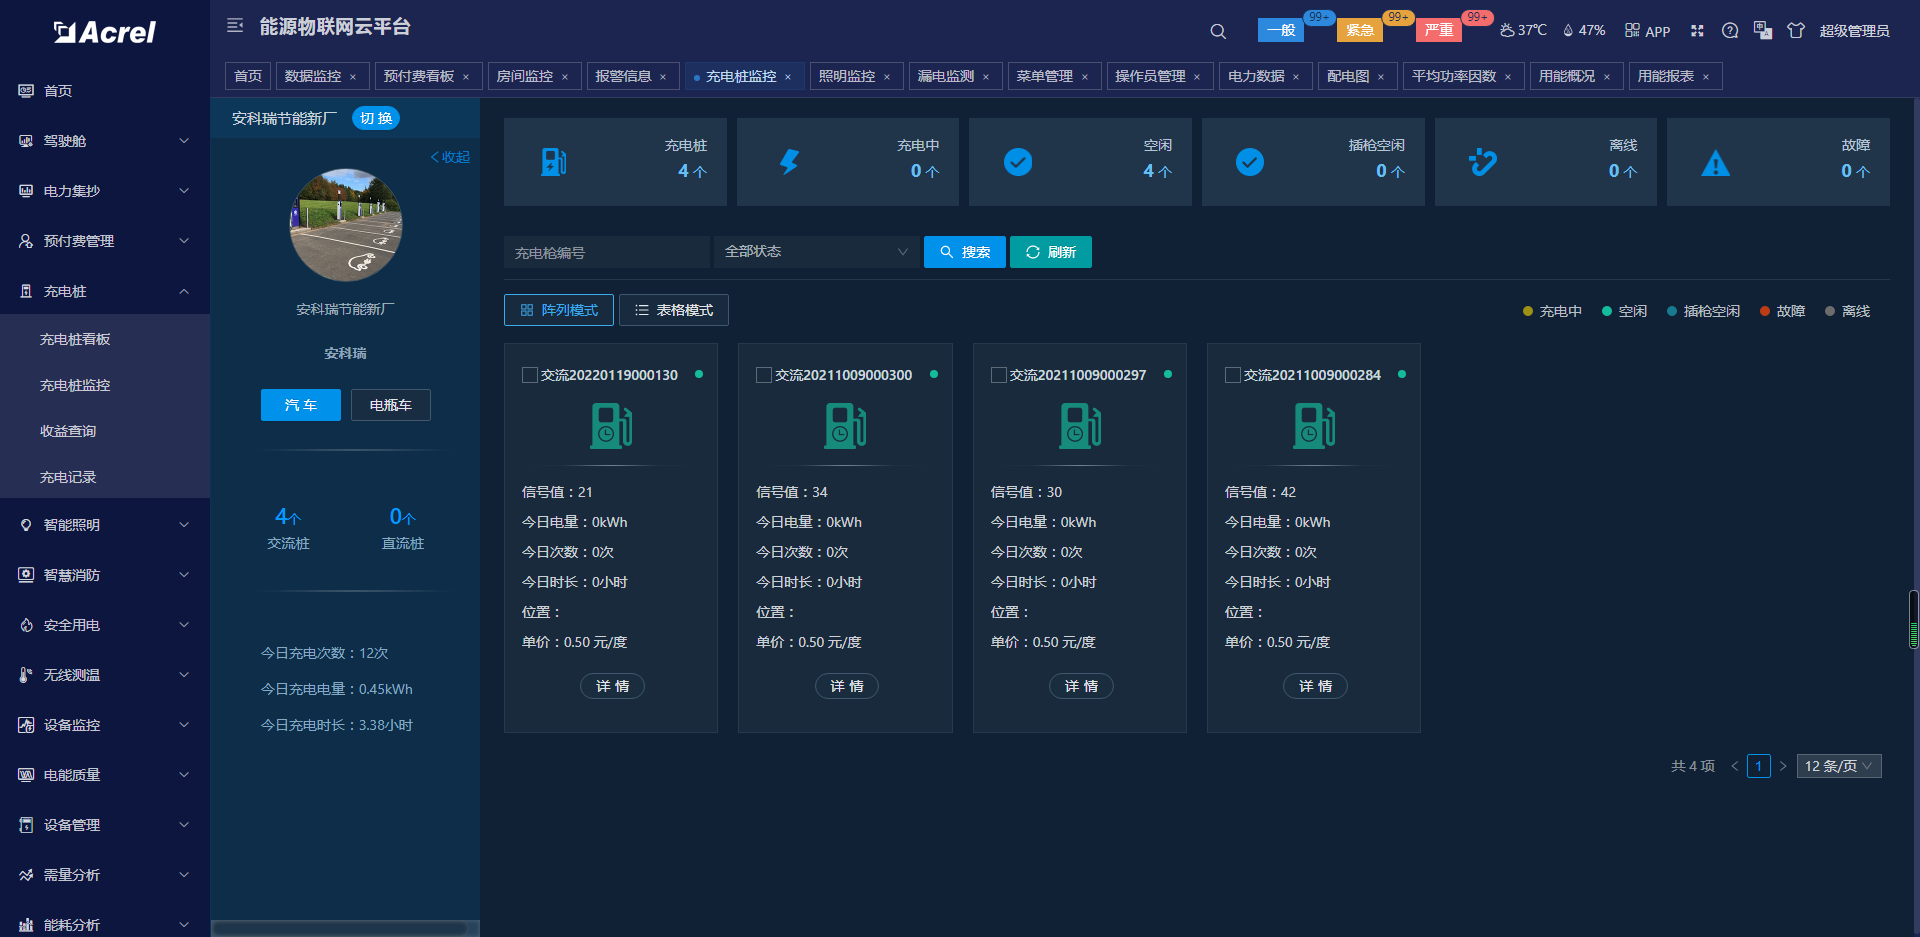Click the 智慧消防 sidebar icon
The image size is (1920, 937).
(x=25, y=574)
